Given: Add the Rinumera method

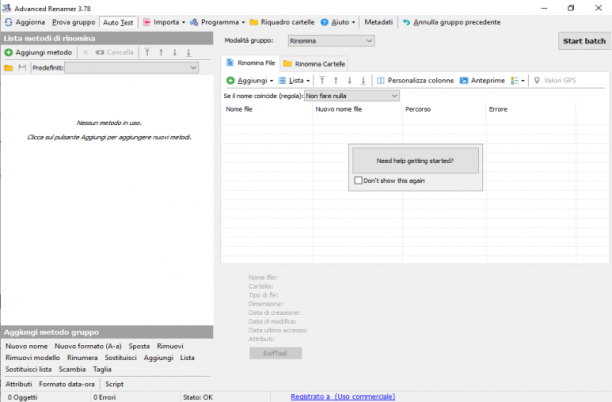Looking at the screenshot, I should tap(82, 358).
